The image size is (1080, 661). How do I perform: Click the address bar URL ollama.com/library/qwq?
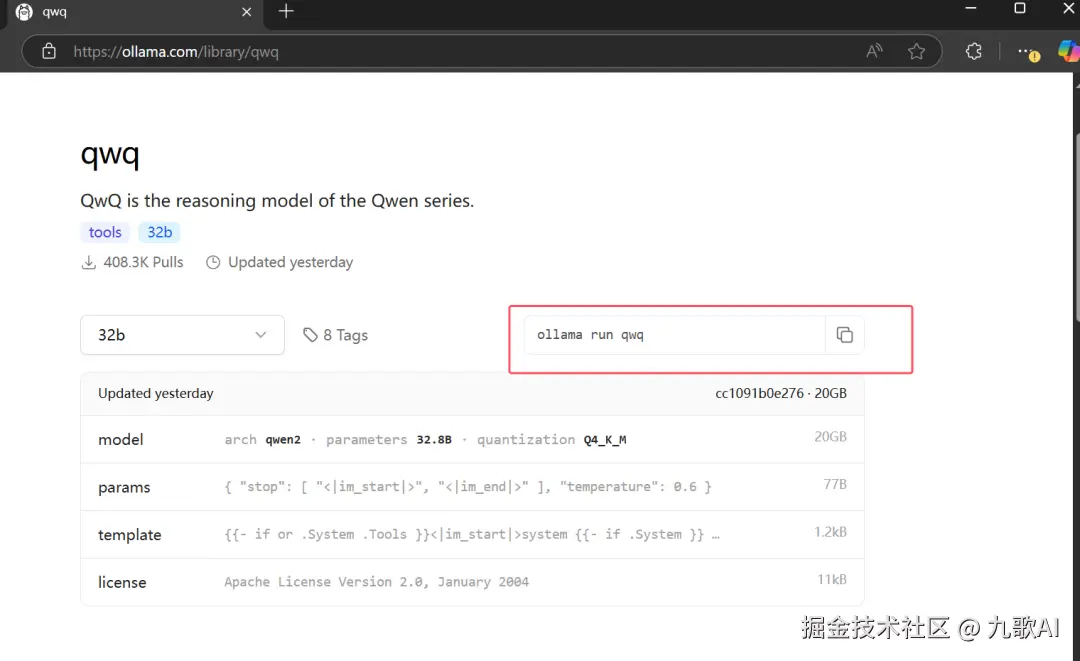point(176,52)
